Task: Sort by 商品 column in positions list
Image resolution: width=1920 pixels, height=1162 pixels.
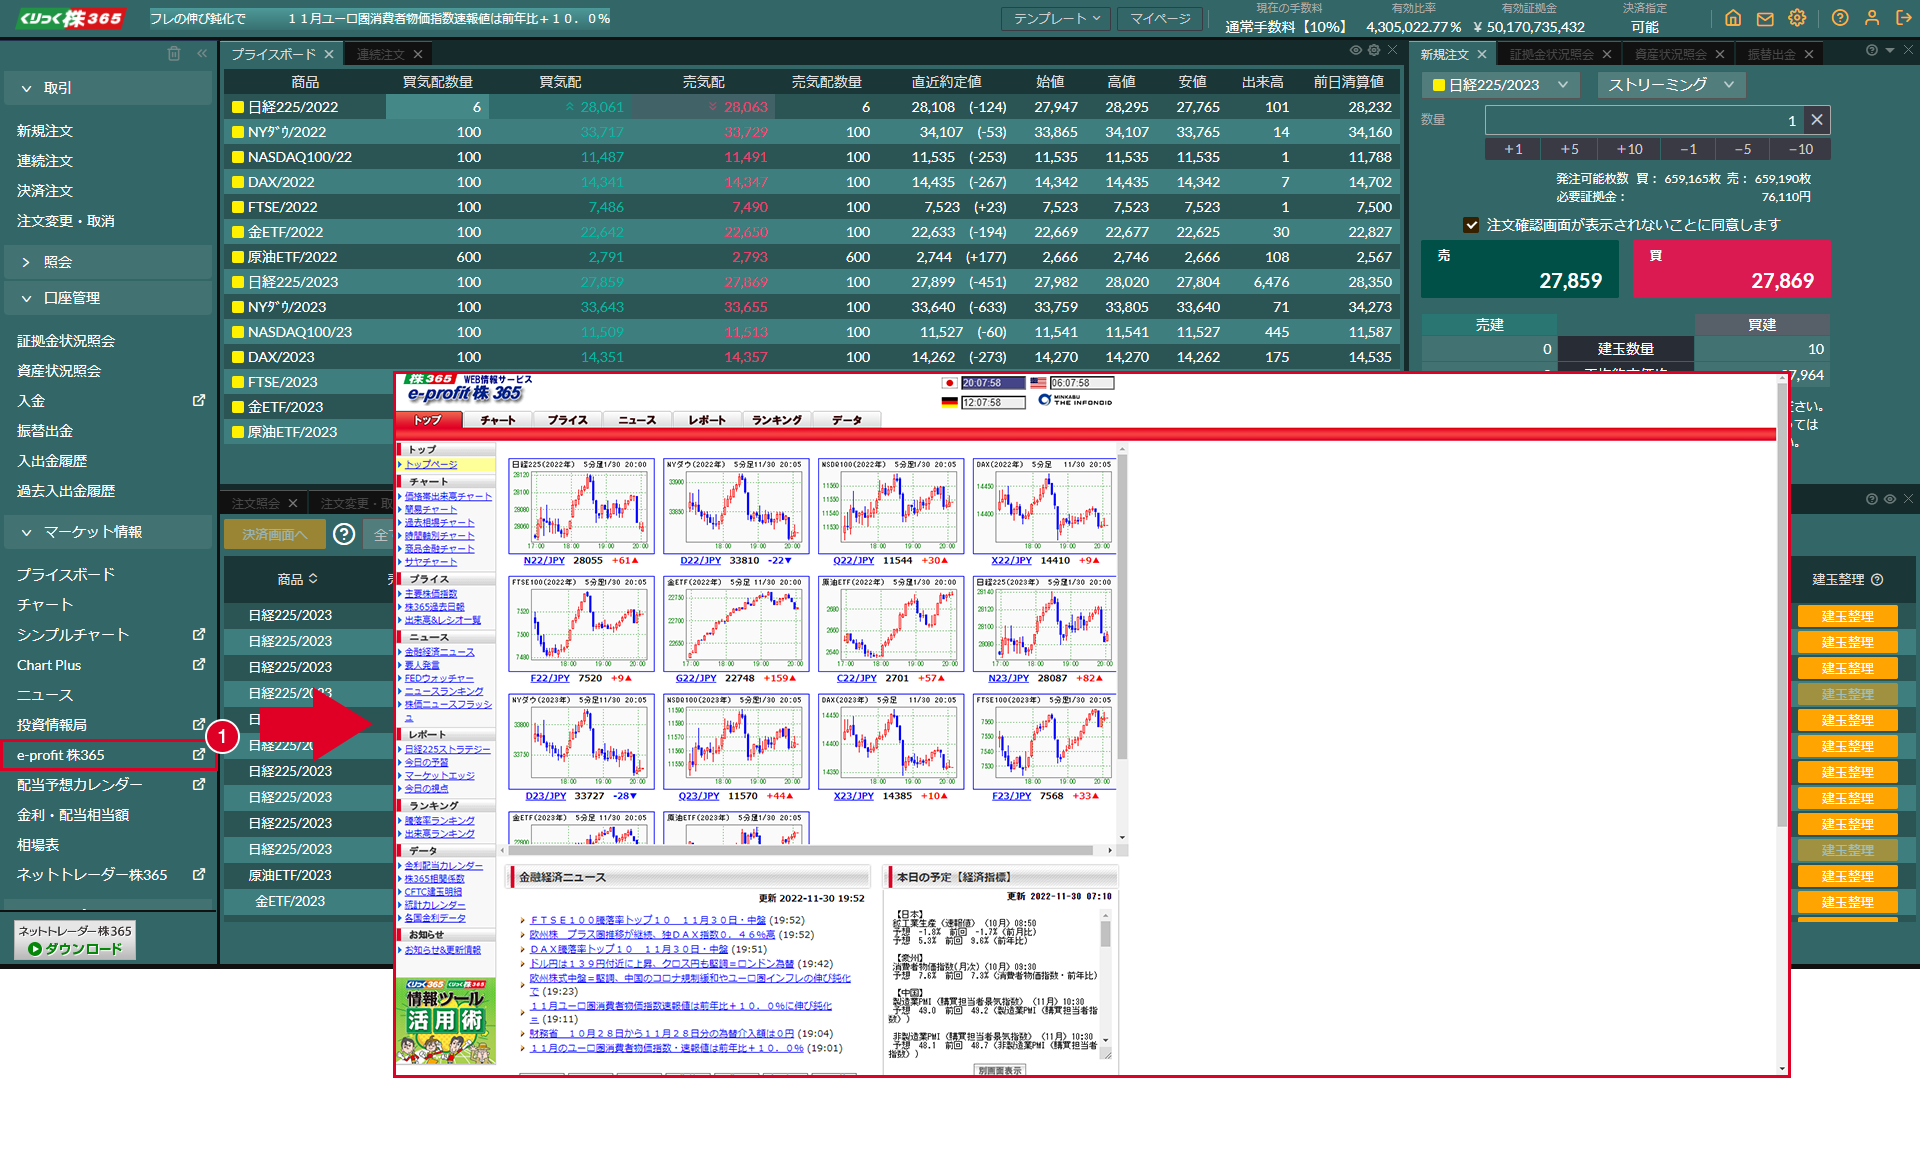Action: (x=298, y=579)
